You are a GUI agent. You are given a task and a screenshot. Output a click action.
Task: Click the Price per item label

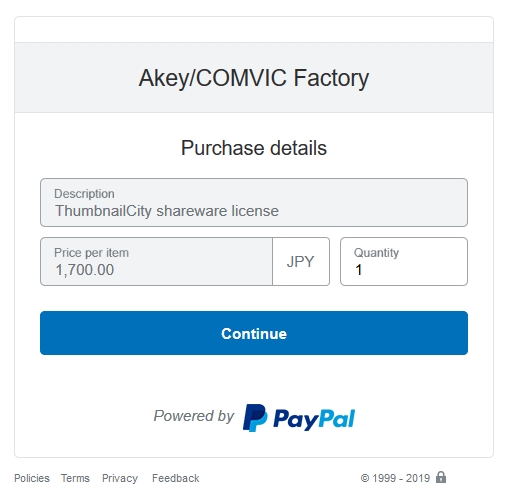(91, 253)
